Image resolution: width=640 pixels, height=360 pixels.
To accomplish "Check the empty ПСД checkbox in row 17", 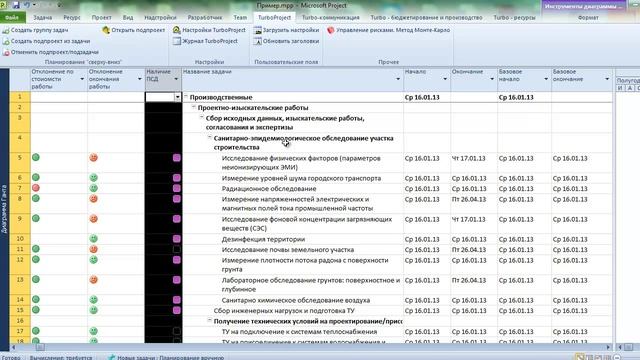I will click(177, 331).
